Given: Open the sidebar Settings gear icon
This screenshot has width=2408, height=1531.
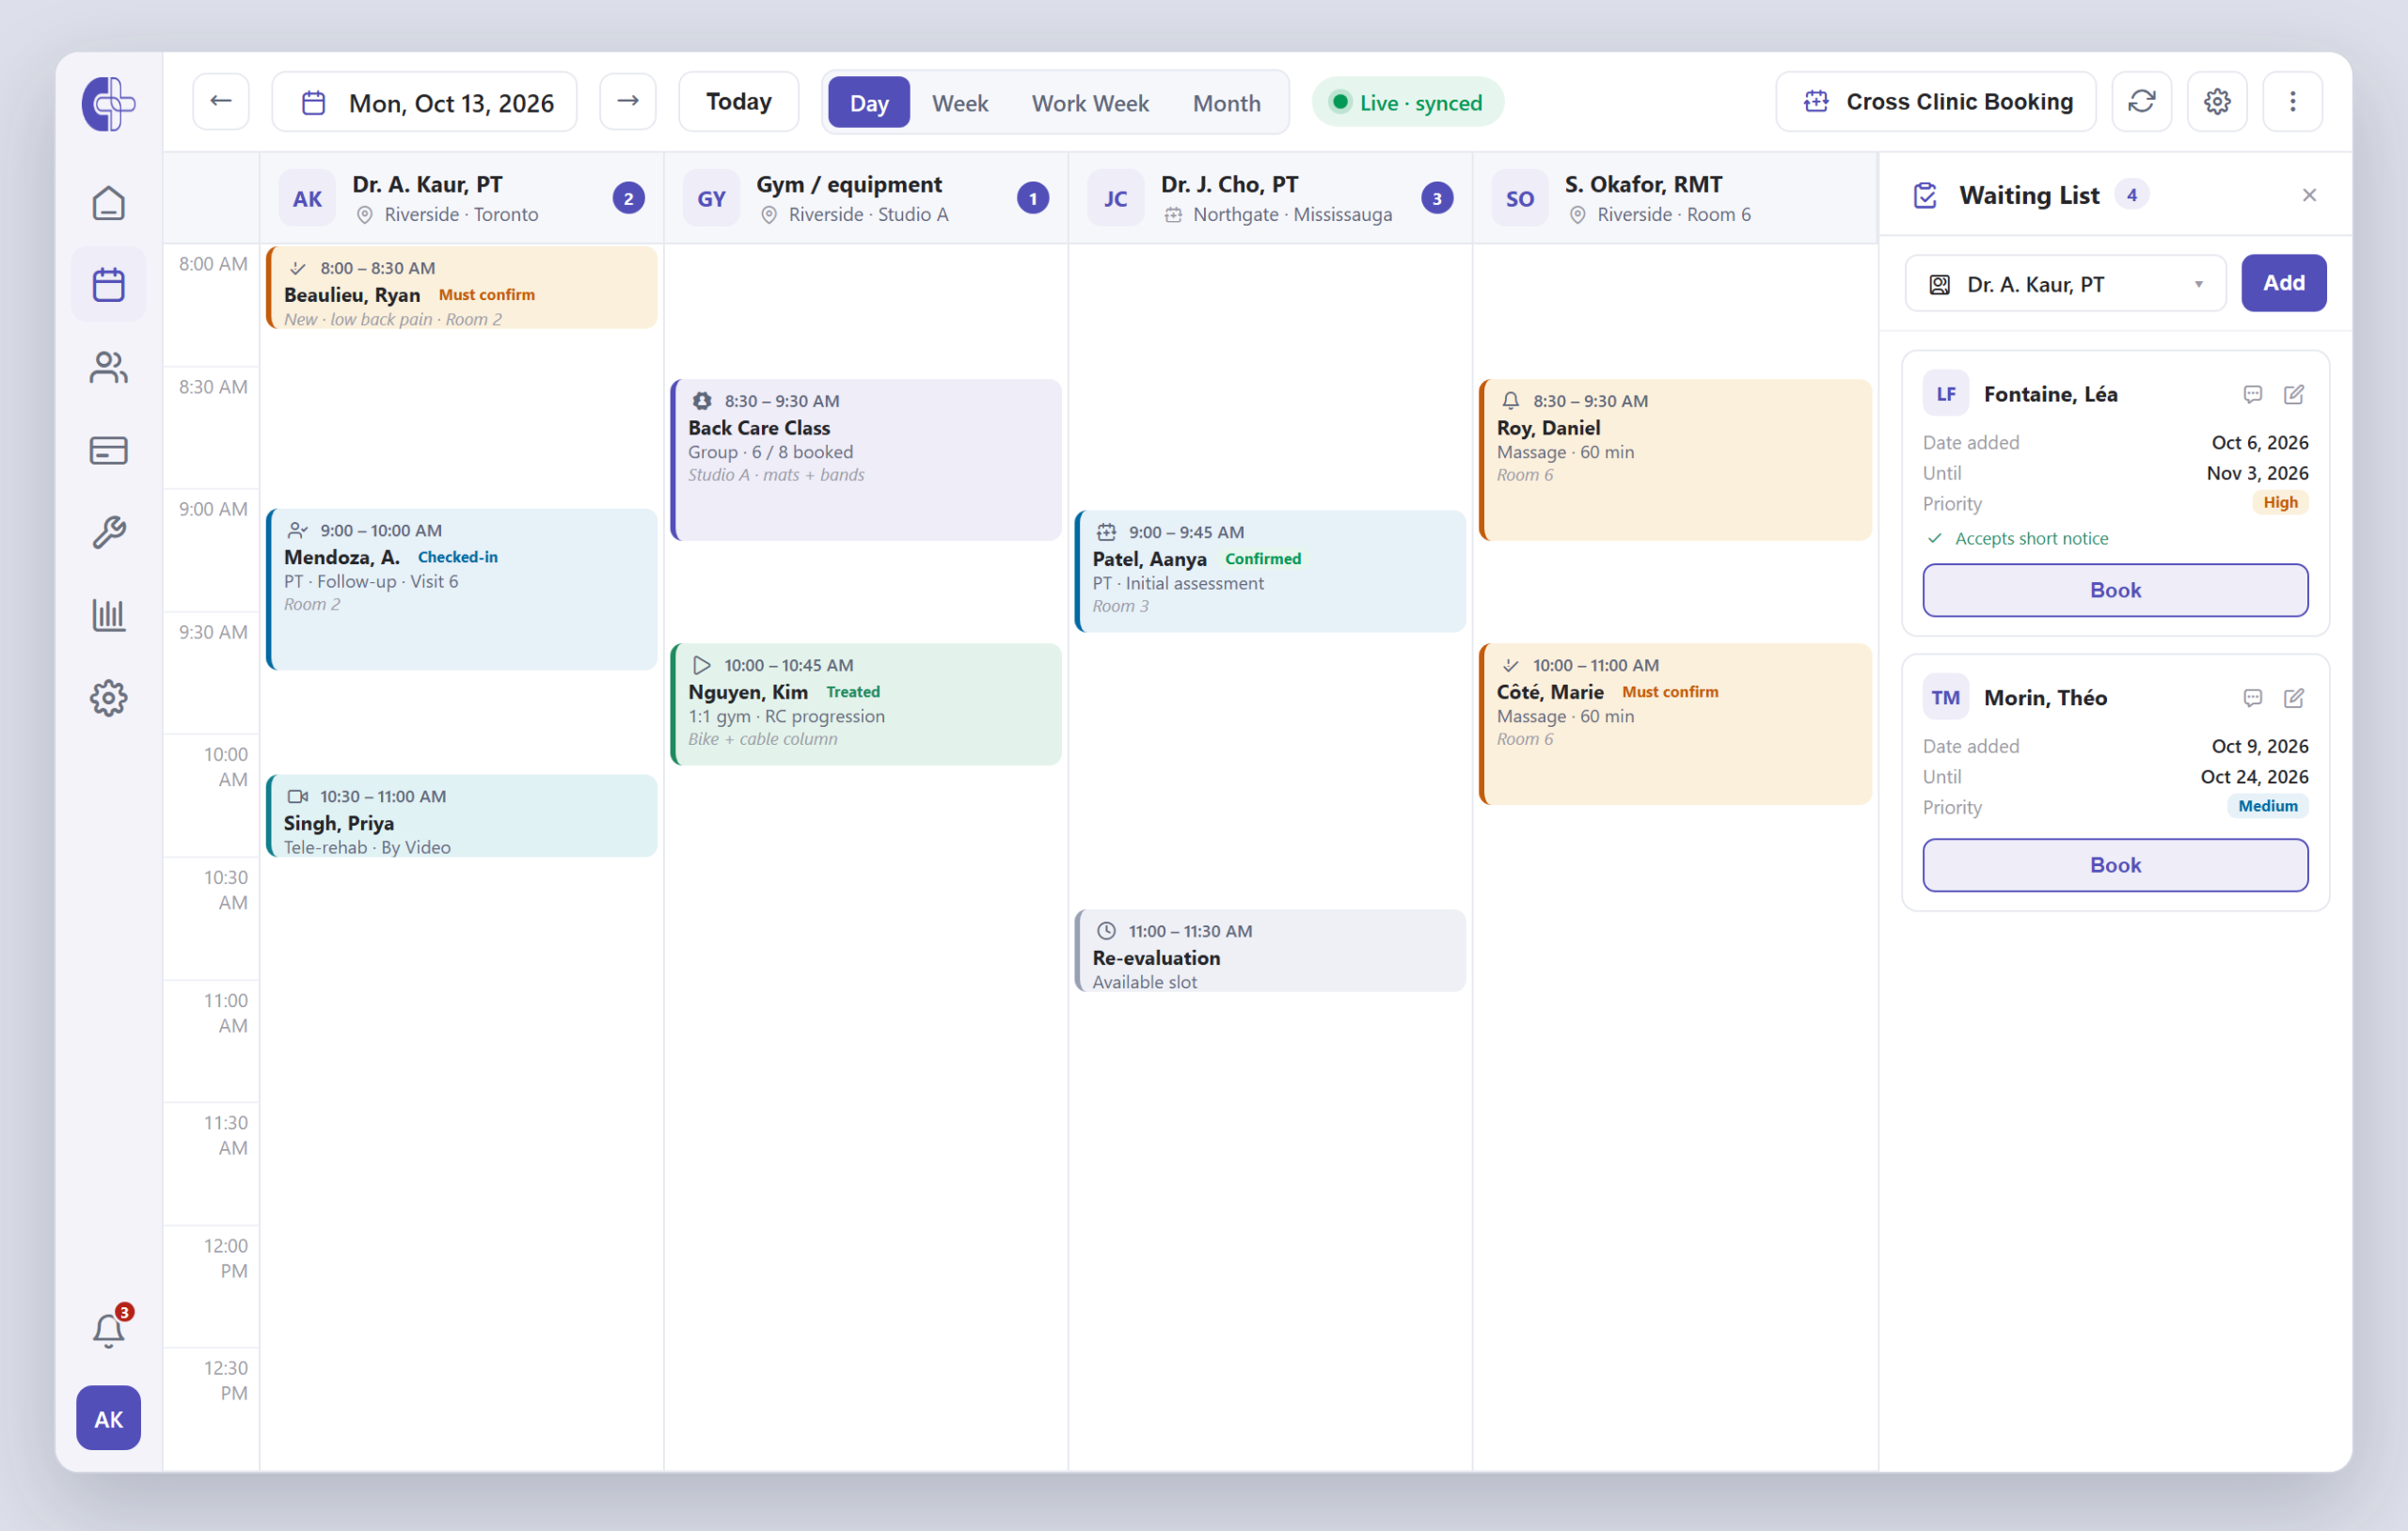Looking at the screenshot, I should point(108,698).
